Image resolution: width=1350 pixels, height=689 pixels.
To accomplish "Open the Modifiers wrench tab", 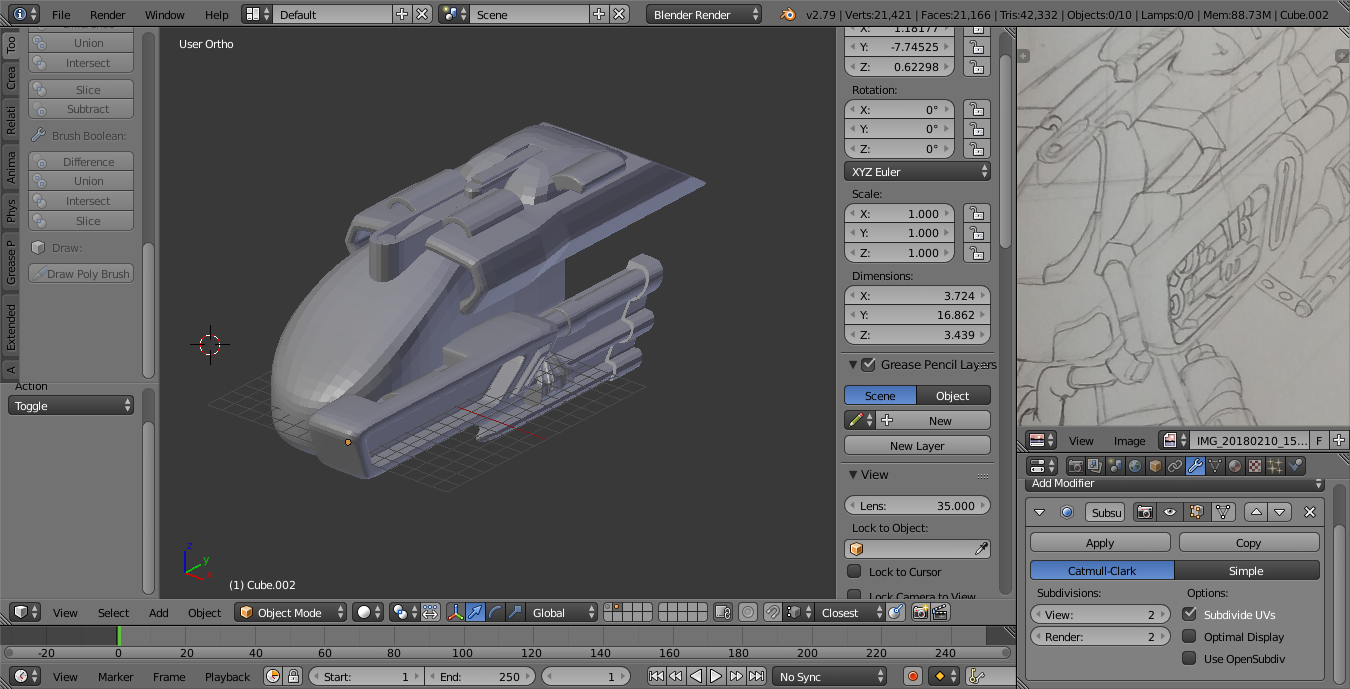I will [x=1195, y=466].
